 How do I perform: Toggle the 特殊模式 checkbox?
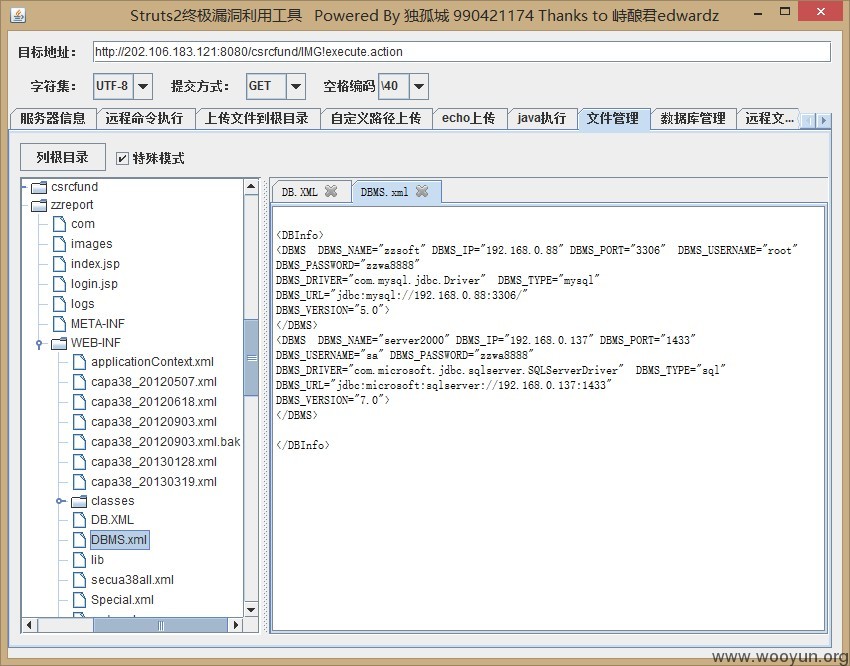click(123, 158)
